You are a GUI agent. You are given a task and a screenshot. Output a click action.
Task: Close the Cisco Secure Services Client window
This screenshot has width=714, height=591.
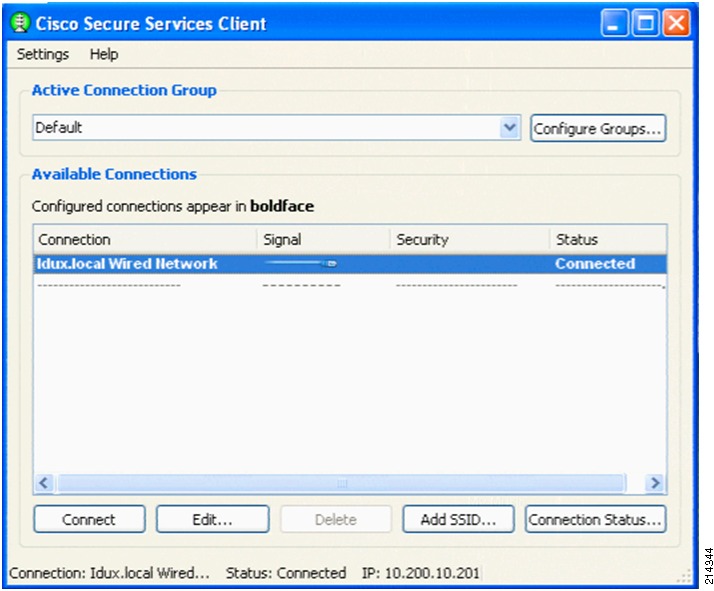[676, 23]
